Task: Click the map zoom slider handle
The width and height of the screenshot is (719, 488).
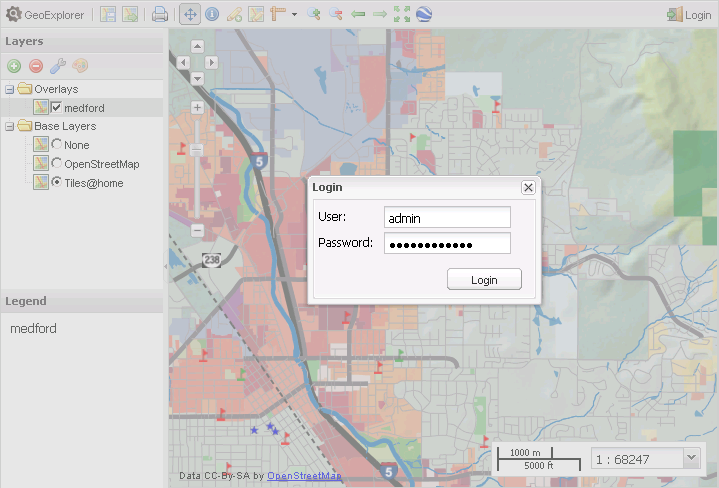Action: pos(197,149)
